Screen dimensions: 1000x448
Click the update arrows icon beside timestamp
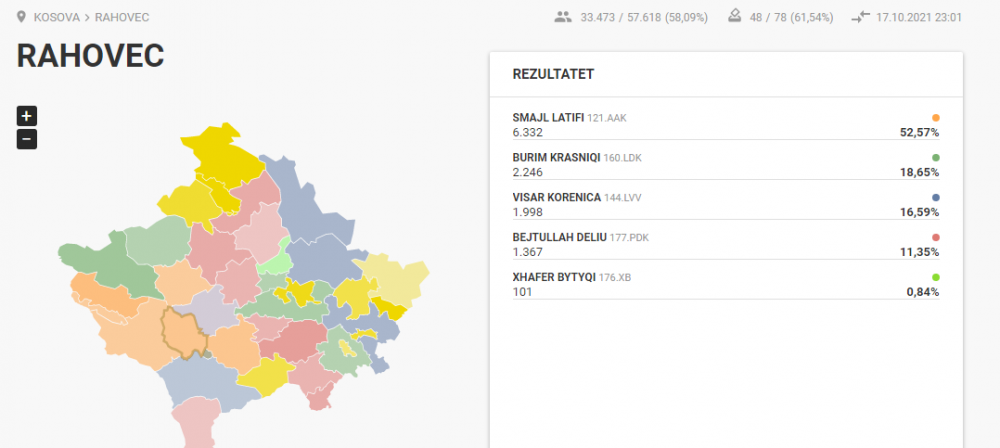861,17
